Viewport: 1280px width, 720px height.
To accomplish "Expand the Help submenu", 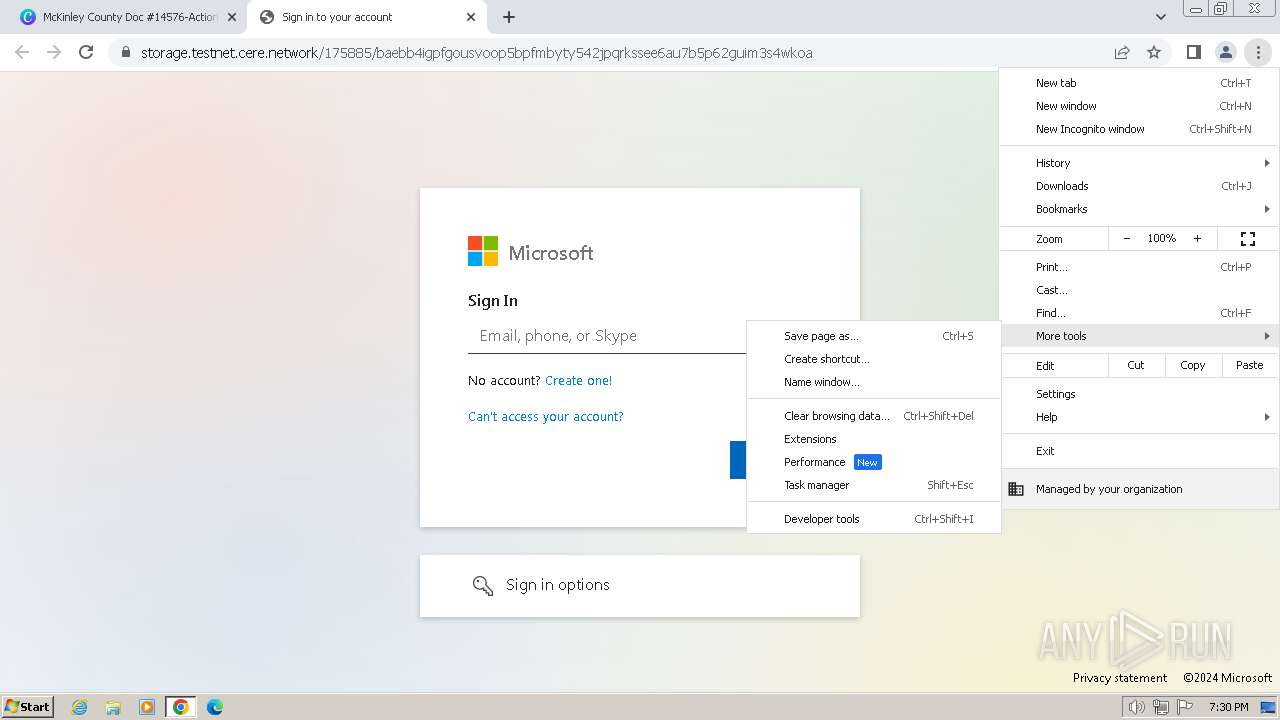I will [x=1139, y=417].
